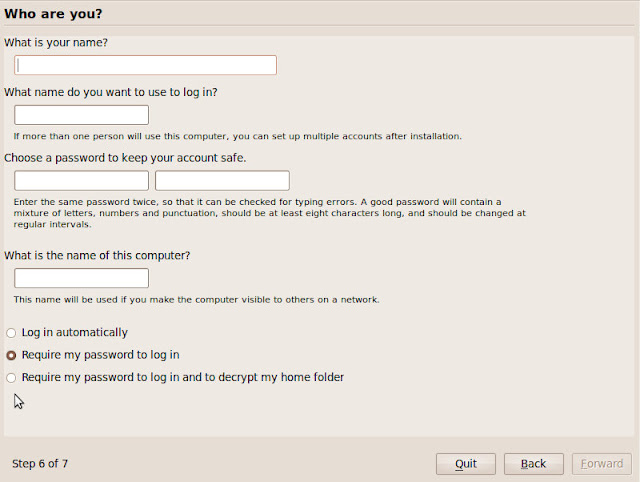Click the multiple accounts hint text
This screenshot has height=482, width=640.
(x=237, y=136)
